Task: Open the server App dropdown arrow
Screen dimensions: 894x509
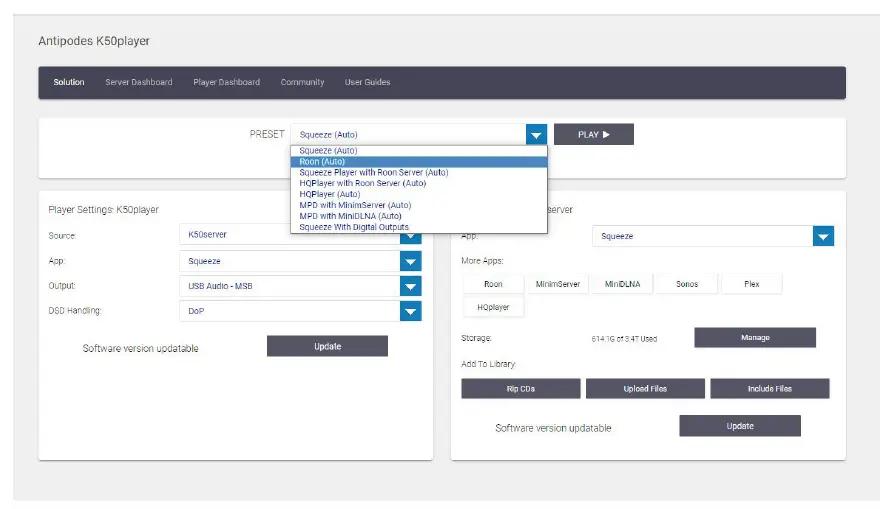Action: click(823, 236)
